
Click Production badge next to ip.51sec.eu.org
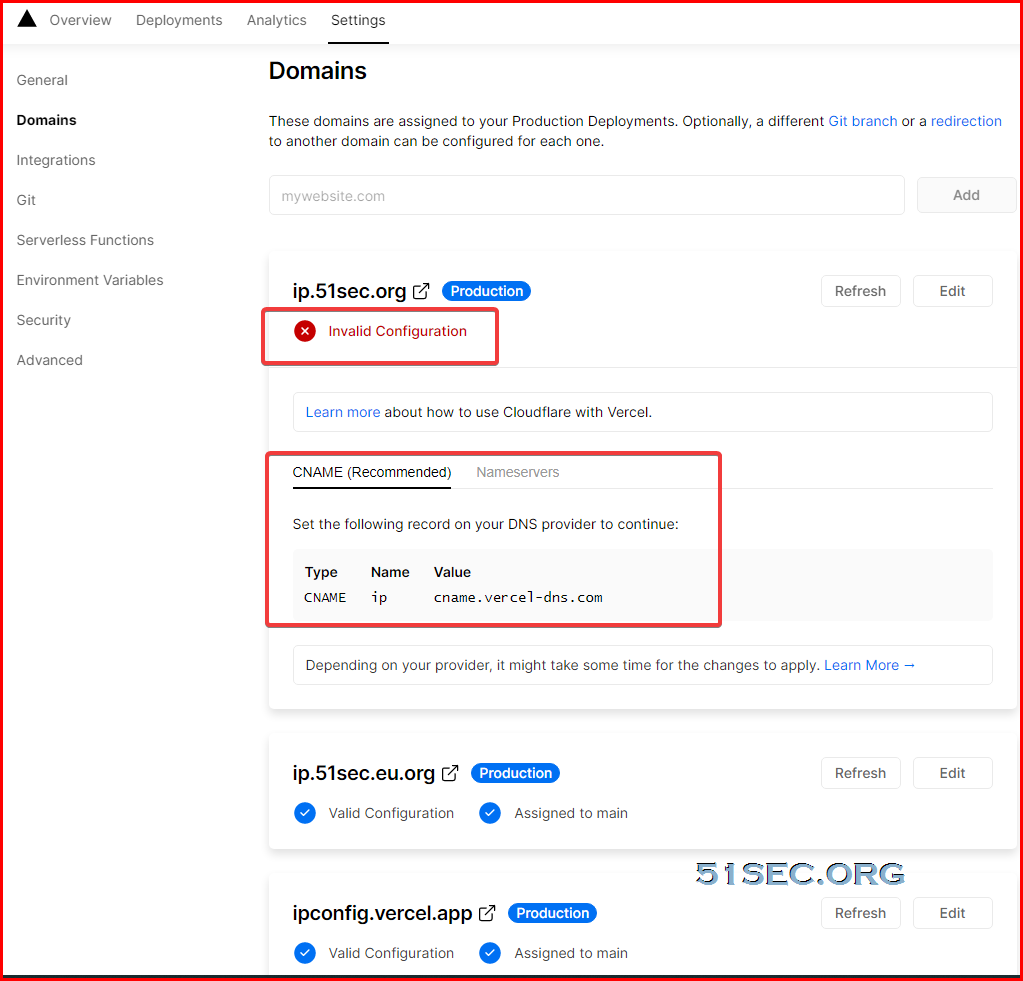point(515,773)
